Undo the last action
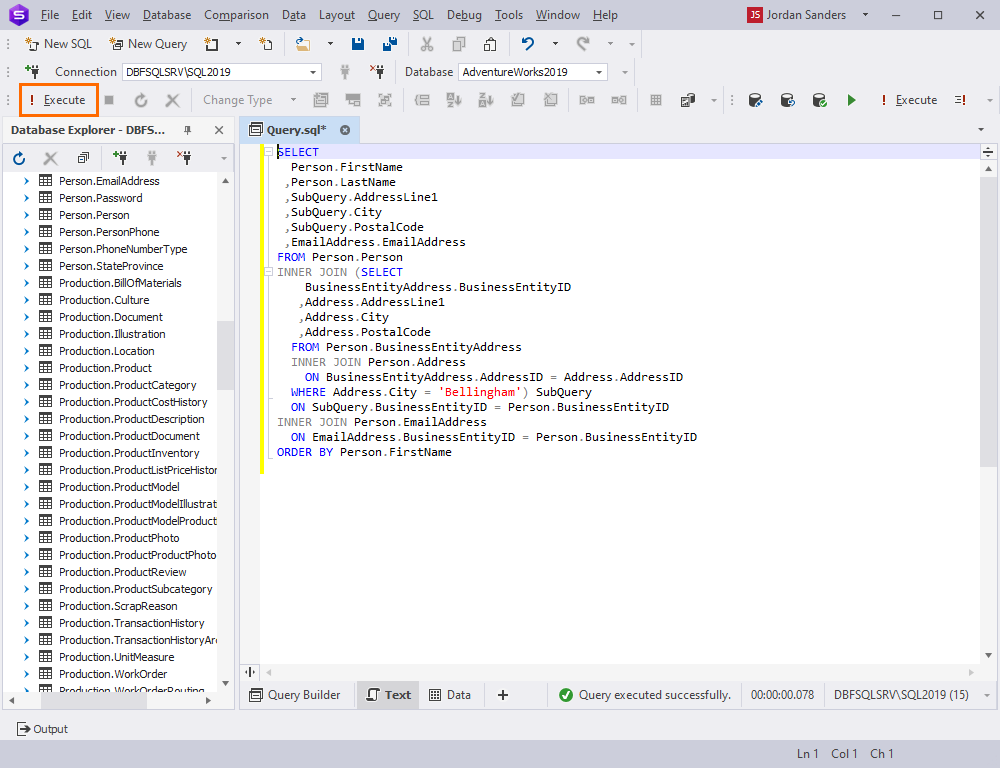The image size is (1000, 768). tap(528, 44)
